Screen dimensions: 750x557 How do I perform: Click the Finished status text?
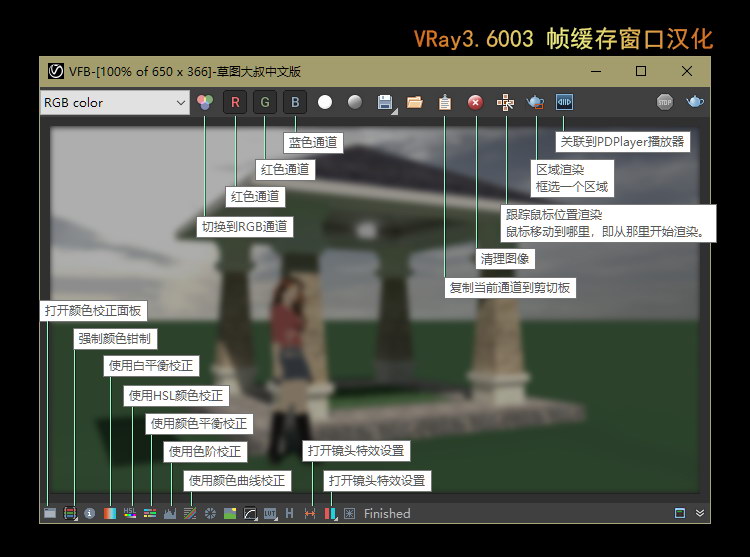[x=387, y=513]
